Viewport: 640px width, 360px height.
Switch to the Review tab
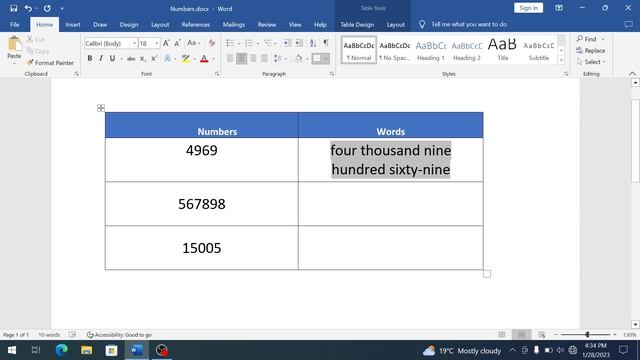(267, 24)
